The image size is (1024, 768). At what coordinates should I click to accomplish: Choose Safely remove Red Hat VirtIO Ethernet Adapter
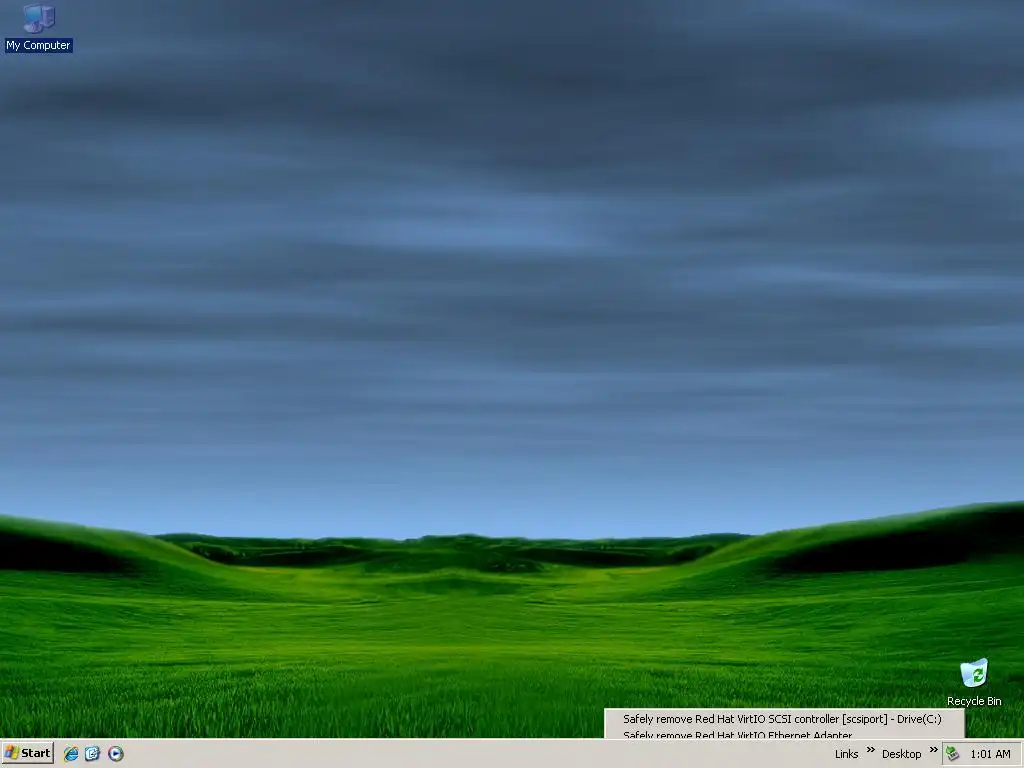tap(783, 734)
